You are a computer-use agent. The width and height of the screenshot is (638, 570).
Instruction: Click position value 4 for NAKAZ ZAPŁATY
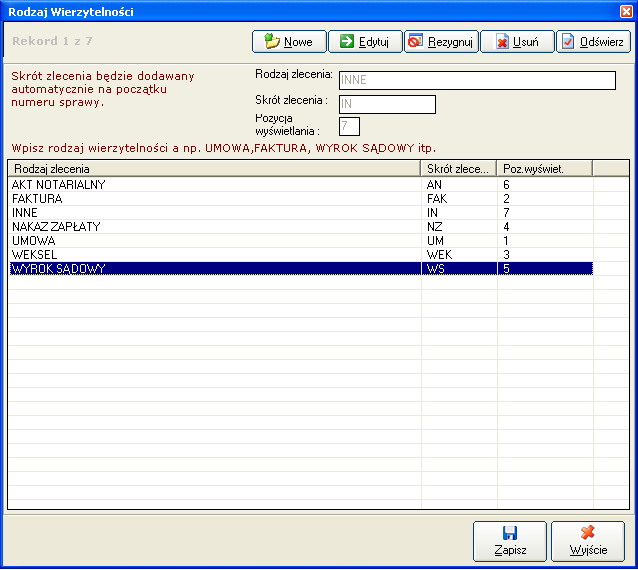[x=506, y=227]
